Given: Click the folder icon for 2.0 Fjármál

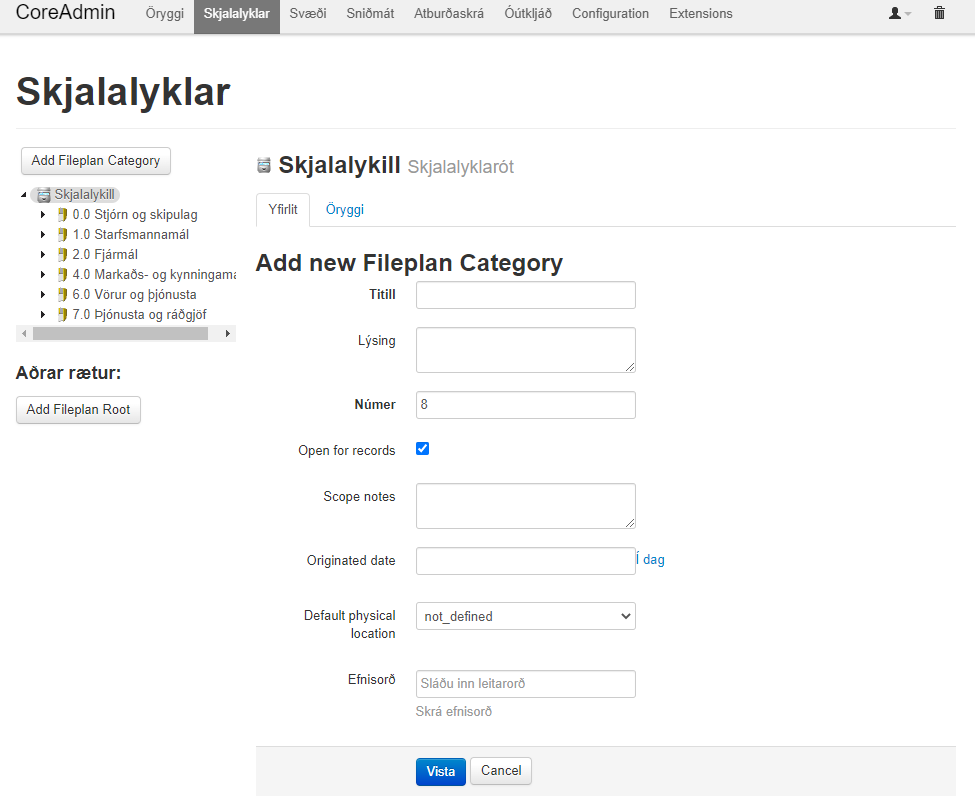Looking at the screenshot, I should 62,255.
